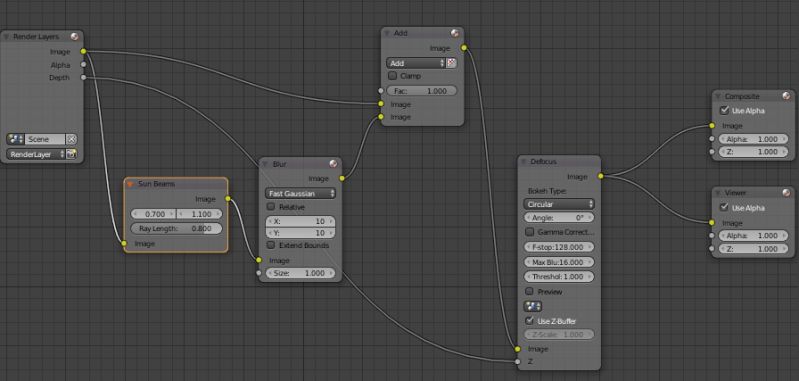Screen dimensions: 799x381
Task: Click Viewer node Image input socket
Action: coord(711,223)
